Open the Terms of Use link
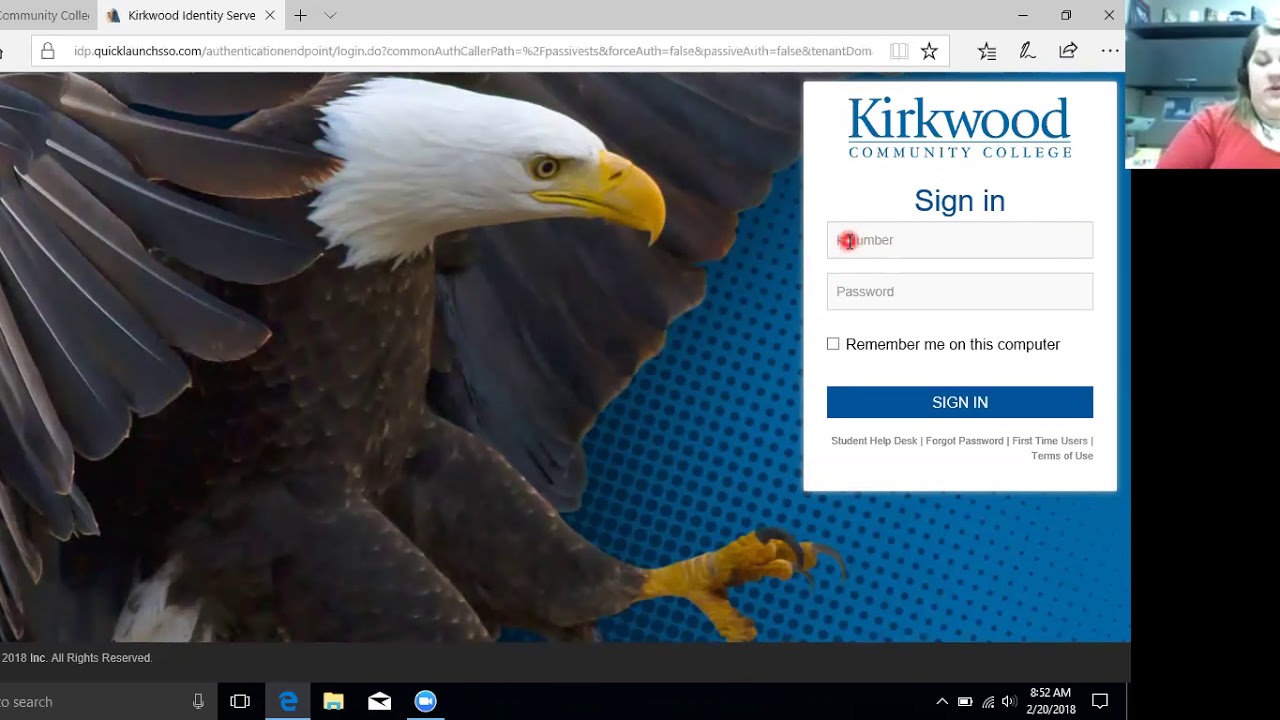 pos(1062,456)
